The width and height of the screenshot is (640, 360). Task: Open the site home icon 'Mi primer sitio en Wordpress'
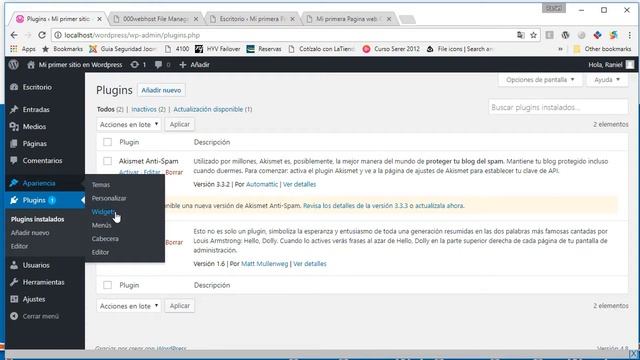point(75,64)
